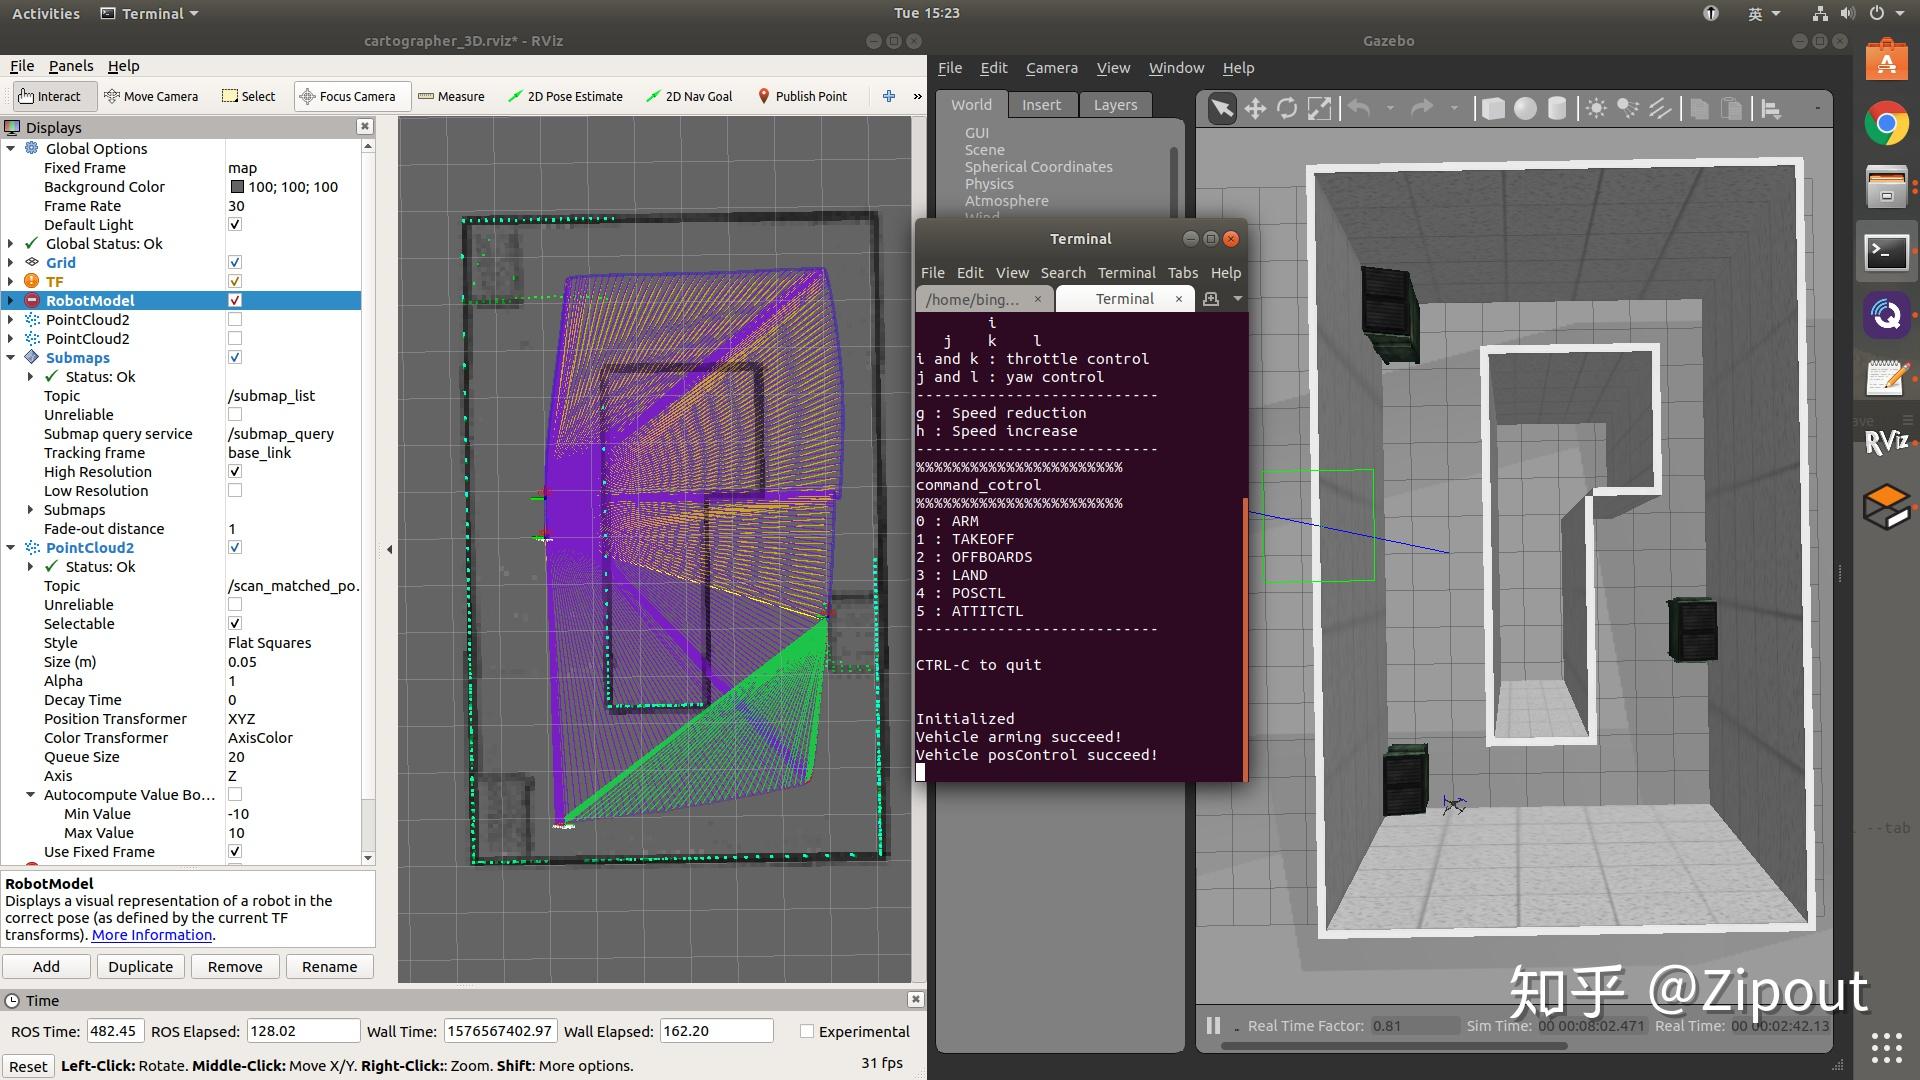Choose the 2D Pose Estimate tool
Image resolution: width=1920 pixels, height=1080 pixels.
[x=565, y=96]
